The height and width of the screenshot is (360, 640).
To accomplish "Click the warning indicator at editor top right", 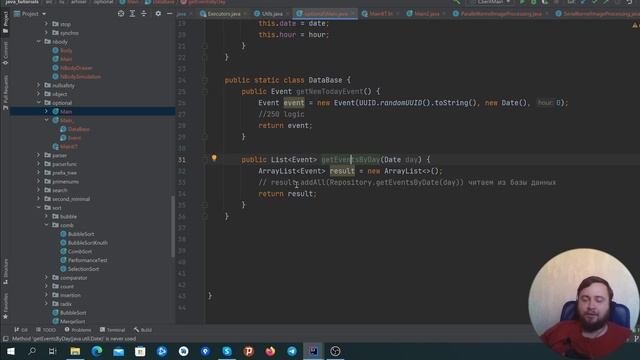I will (x=636, y=25).
